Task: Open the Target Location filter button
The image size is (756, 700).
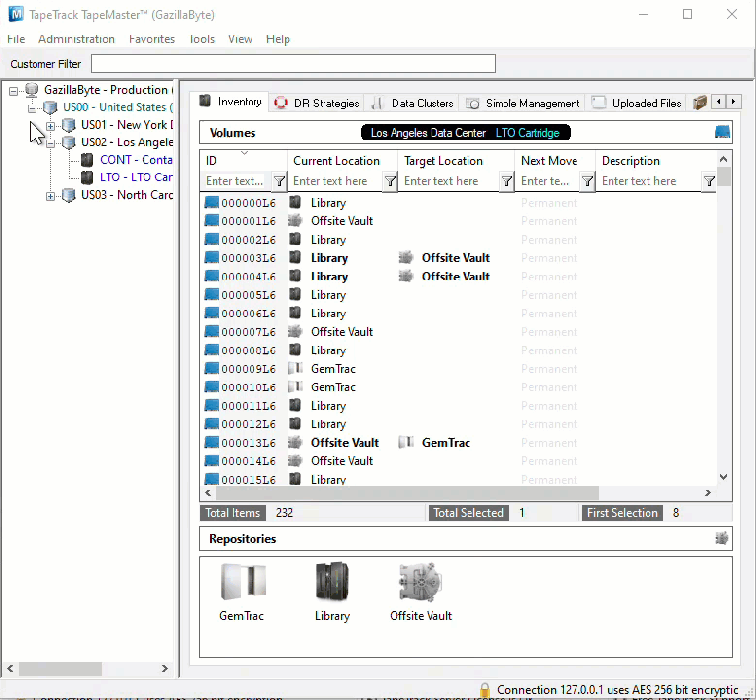Action: 506,181
